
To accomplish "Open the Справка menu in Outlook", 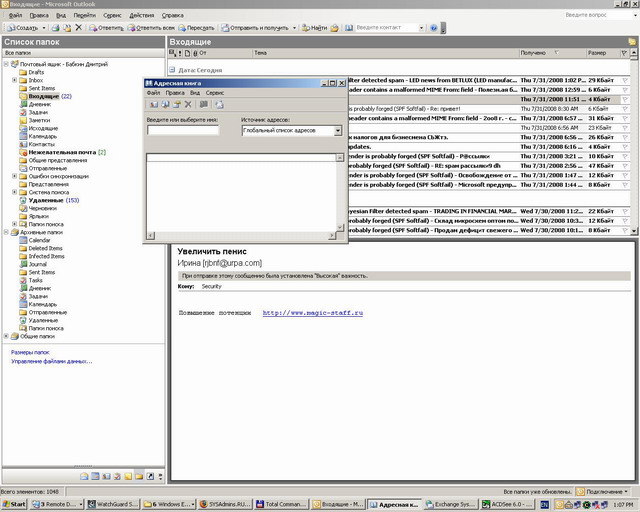I will (x=173, y=15).
